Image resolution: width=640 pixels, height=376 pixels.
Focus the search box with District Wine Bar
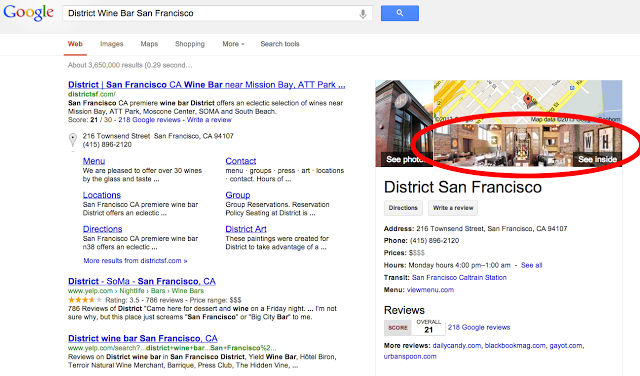217,13
